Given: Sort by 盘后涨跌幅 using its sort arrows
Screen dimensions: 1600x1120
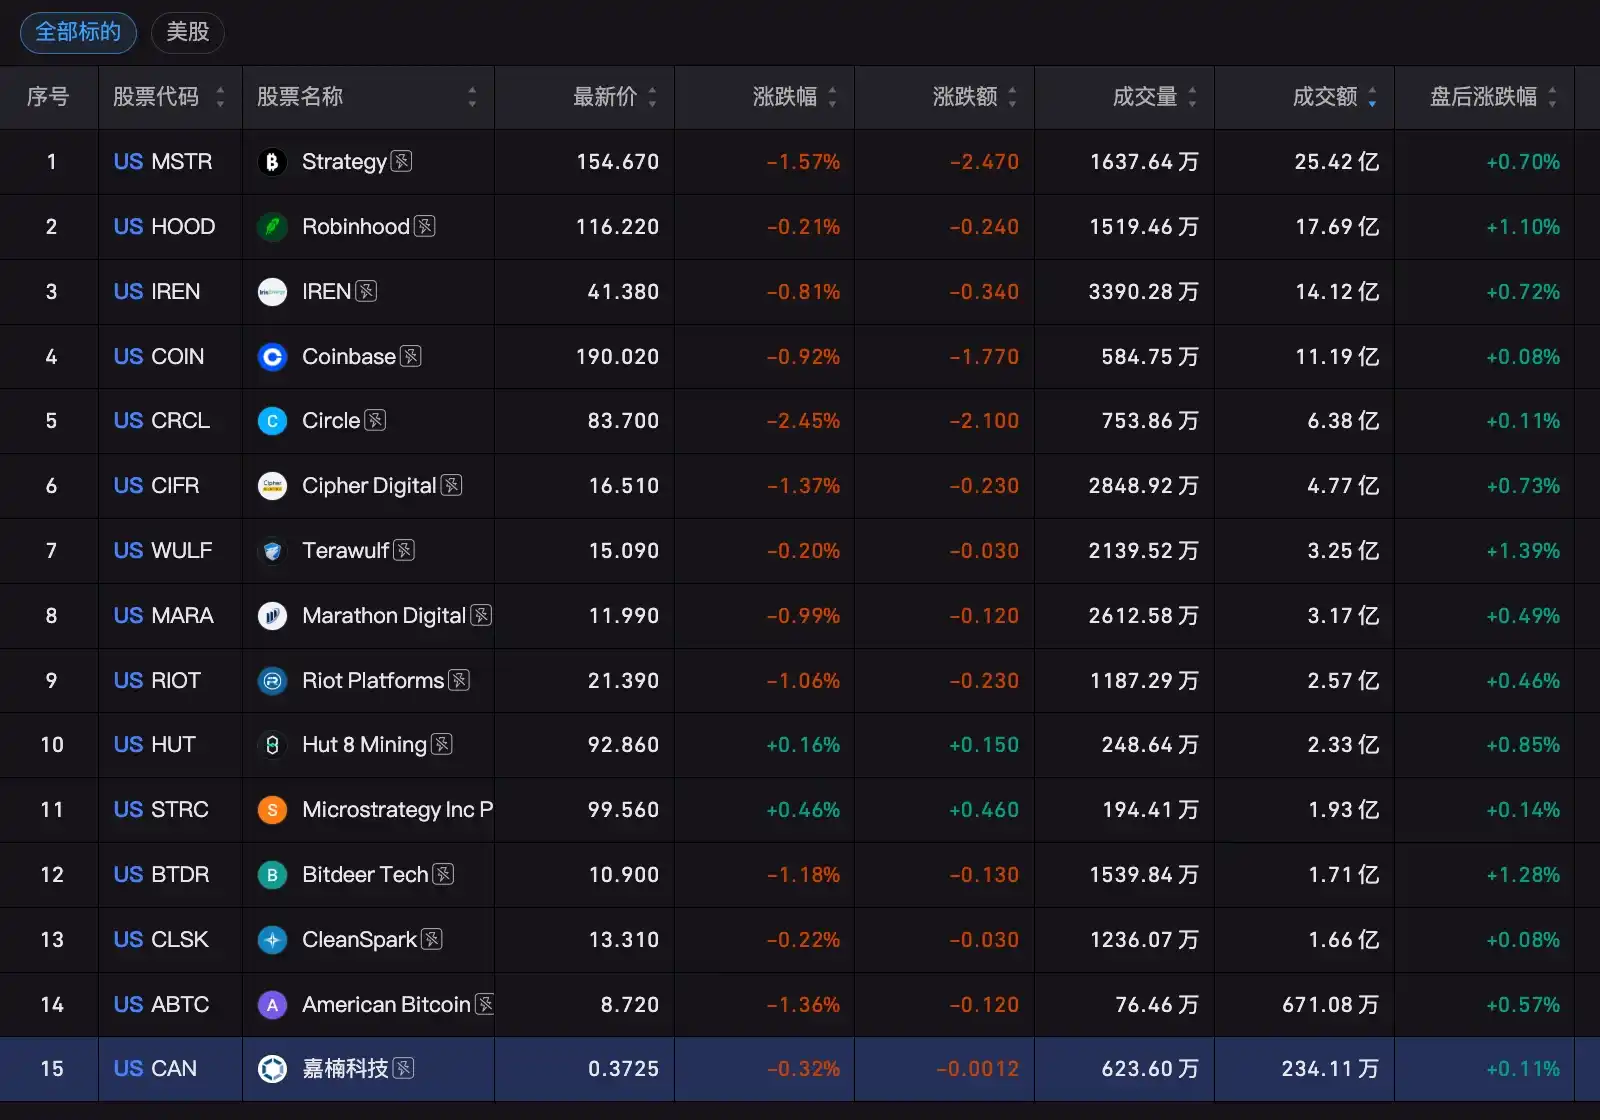Looking at the screenshot, I should [x=1552, y=97].
